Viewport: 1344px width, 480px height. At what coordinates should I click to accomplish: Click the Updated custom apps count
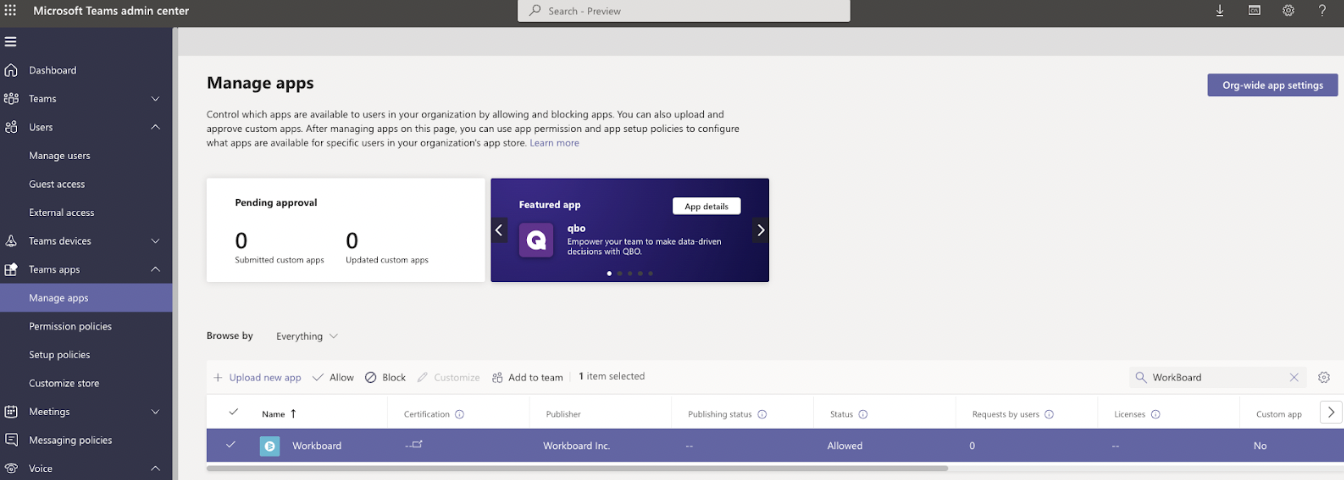pyautogui.click(x=352, y=240)
